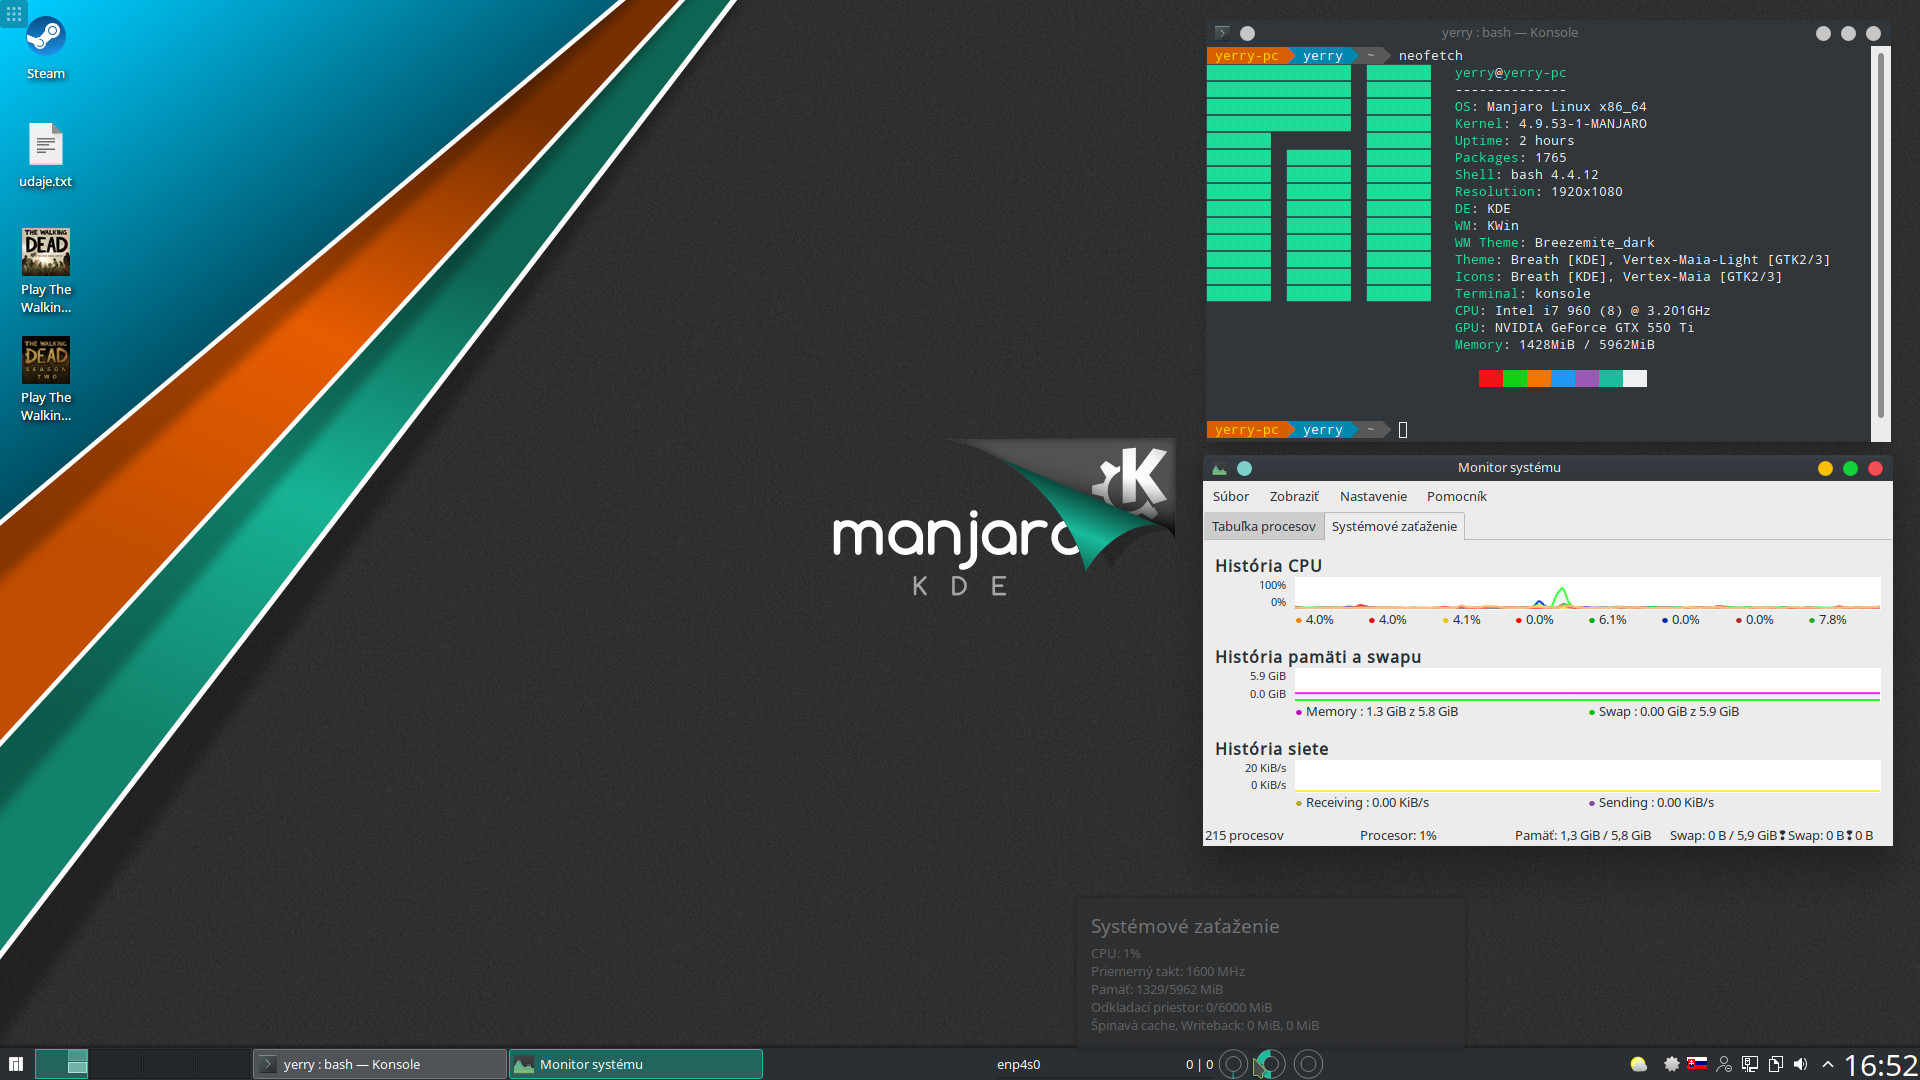The image size is (1920, 1080).
Task: Click Receiving : 0.00 KiB/s legend
Action: 1362,803
